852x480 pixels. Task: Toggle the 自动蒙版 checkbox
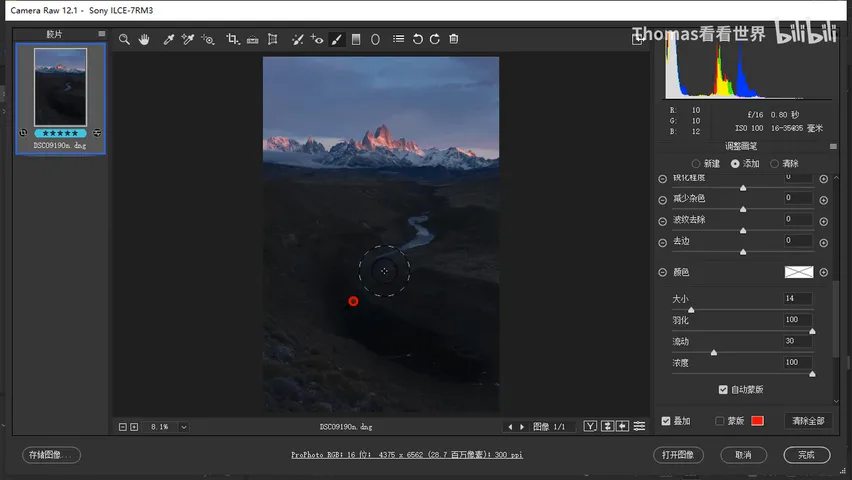[x=723, y=389]
